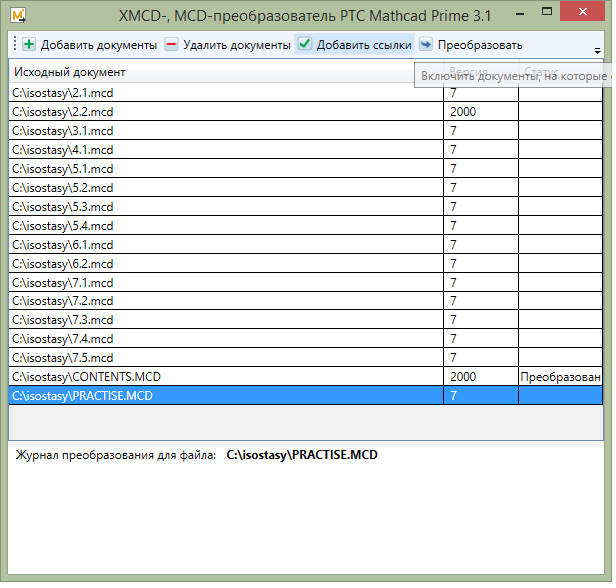Click the Журнал преобразования для файла label
This screenshot has width=616, height=588.
point(116,455)
